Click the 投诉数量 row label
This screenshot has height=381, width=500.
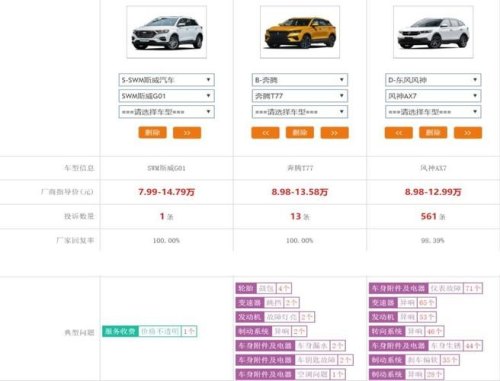click(79, 217)
